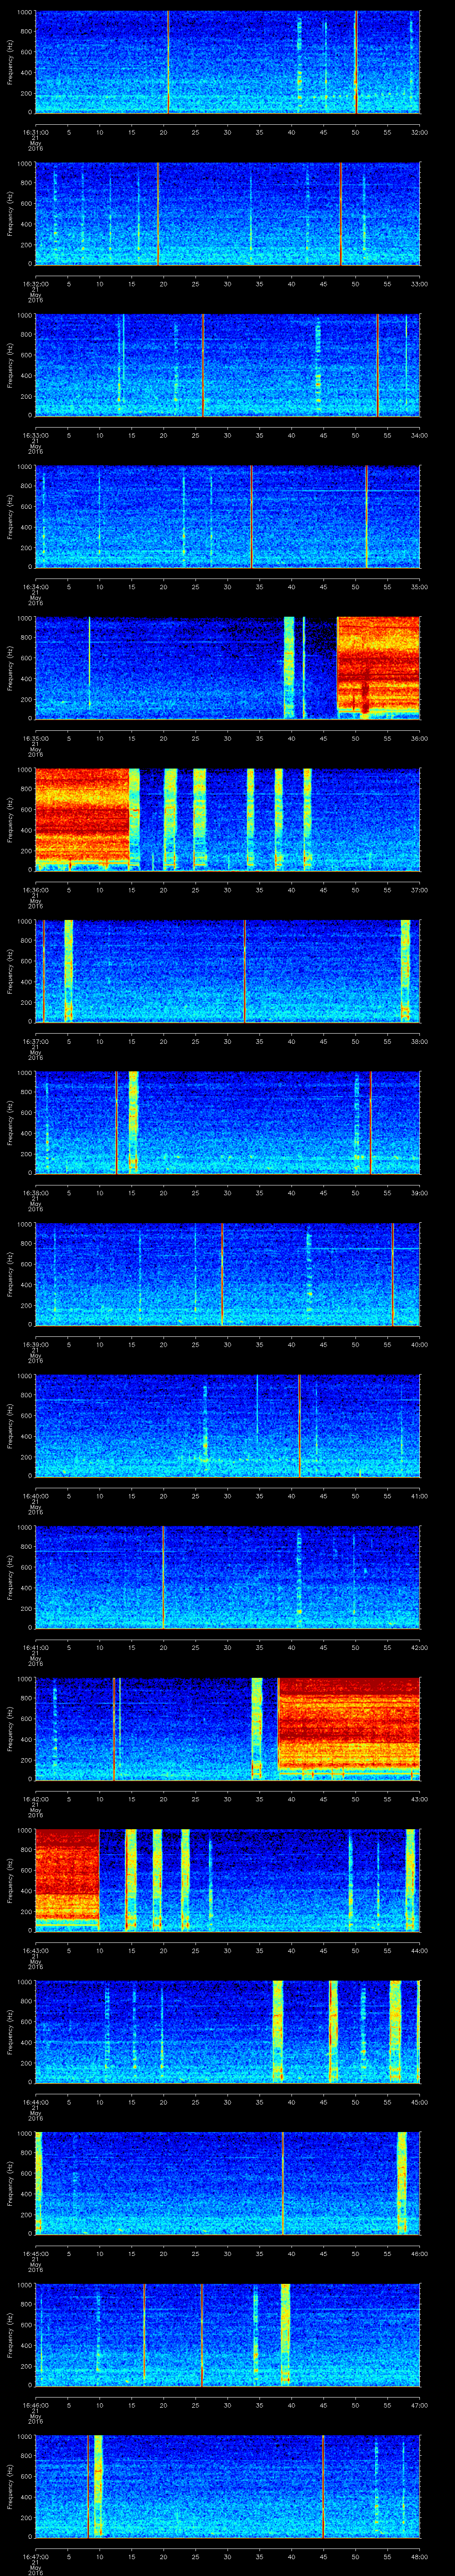
Task: Click the 16:33:00 start time label
Action: 36,434
